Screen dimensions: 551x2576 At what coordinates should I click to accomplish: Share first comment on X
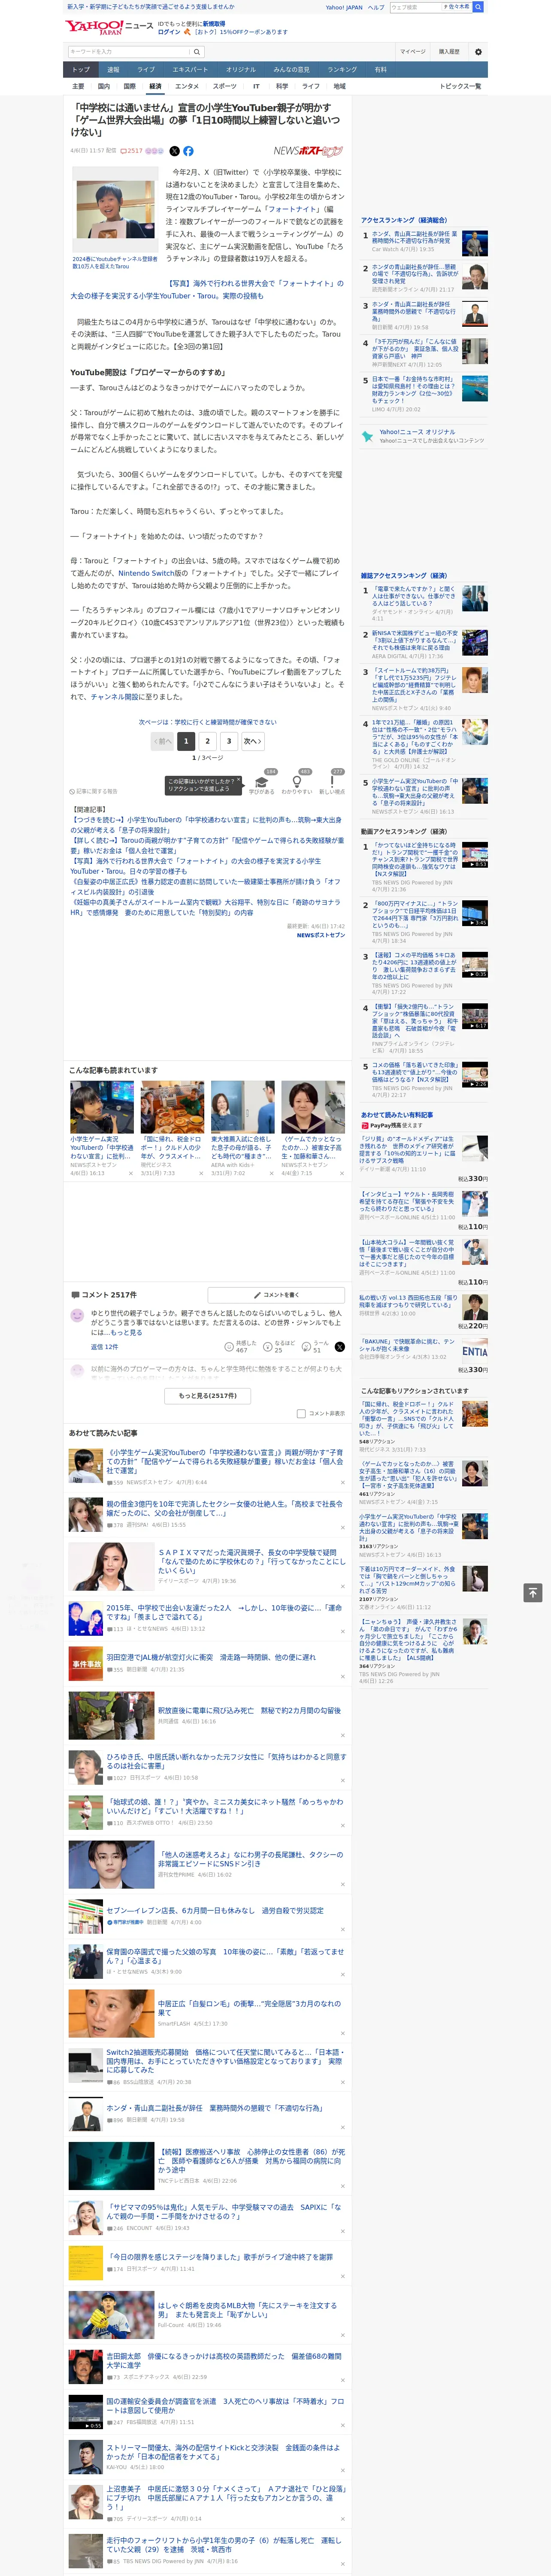point(339,1347)
